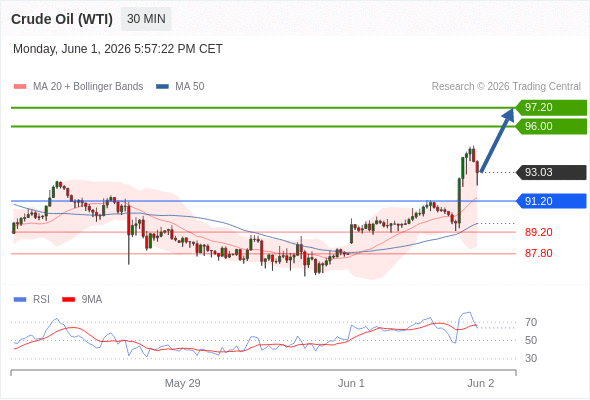Click the 91.20 blue pivot tag
Image resolution: width=590 pixels, height=400 pixels.
[551, 201]
